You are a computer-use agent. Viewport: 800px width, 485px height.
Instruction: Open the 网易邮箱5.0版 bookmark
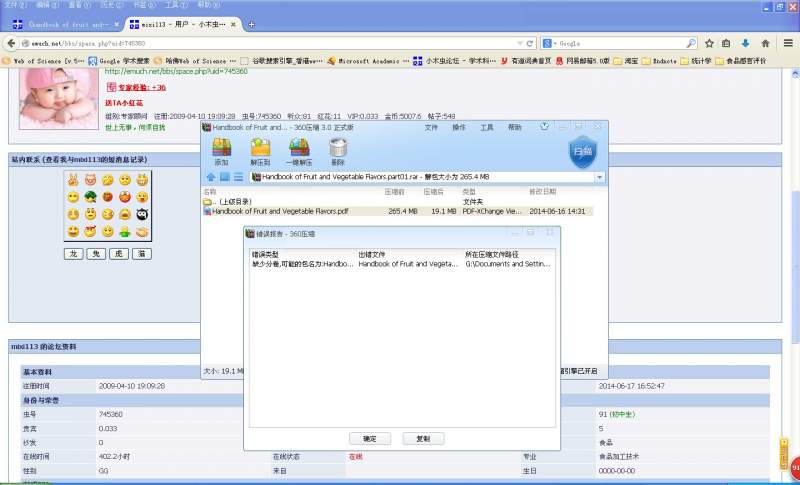583,61
